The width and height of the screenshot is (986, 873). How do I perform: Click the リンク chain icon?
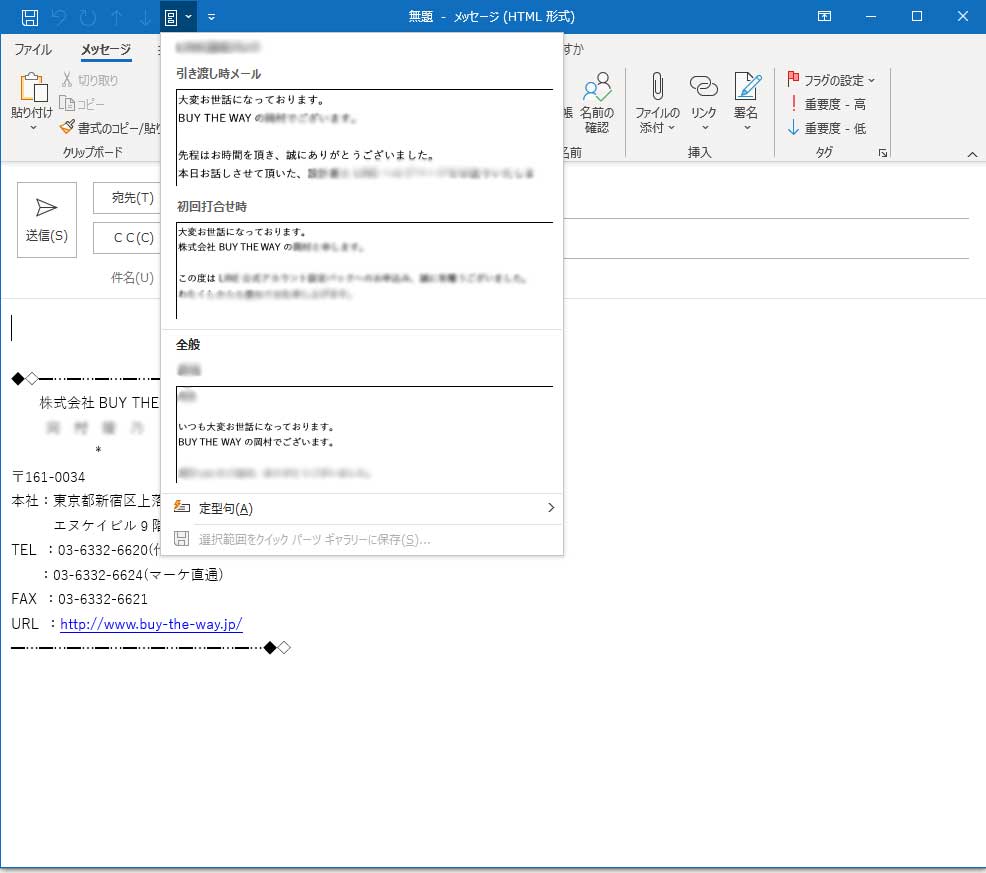coord(704,86)
